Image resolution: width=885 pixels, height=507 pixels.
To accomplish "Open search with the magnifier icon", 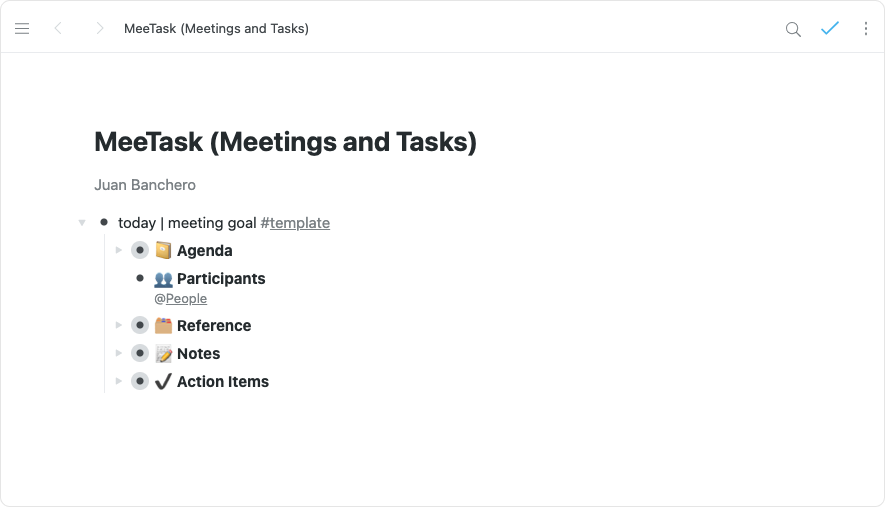I will 793,29.
